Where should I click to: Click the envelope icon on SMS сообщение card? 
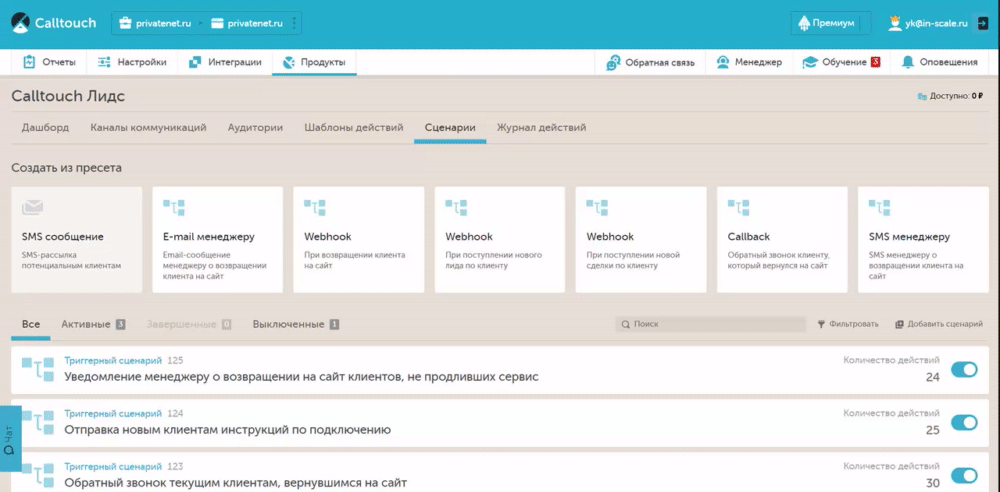(33, 207)
